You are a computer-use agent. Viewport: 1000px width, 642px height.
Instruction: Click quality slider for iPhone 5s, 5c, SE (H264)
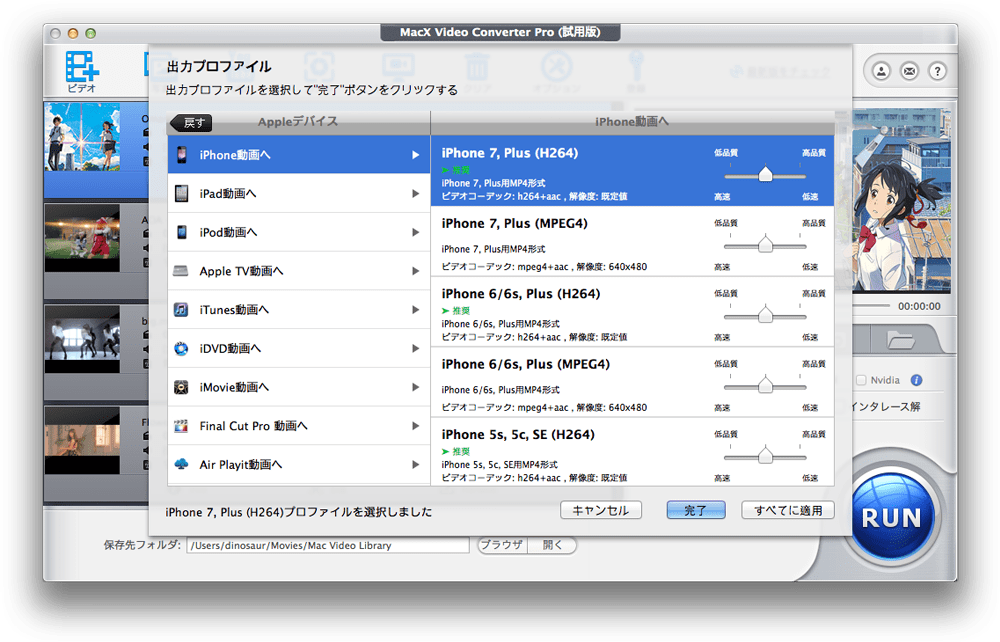point(765,456)
